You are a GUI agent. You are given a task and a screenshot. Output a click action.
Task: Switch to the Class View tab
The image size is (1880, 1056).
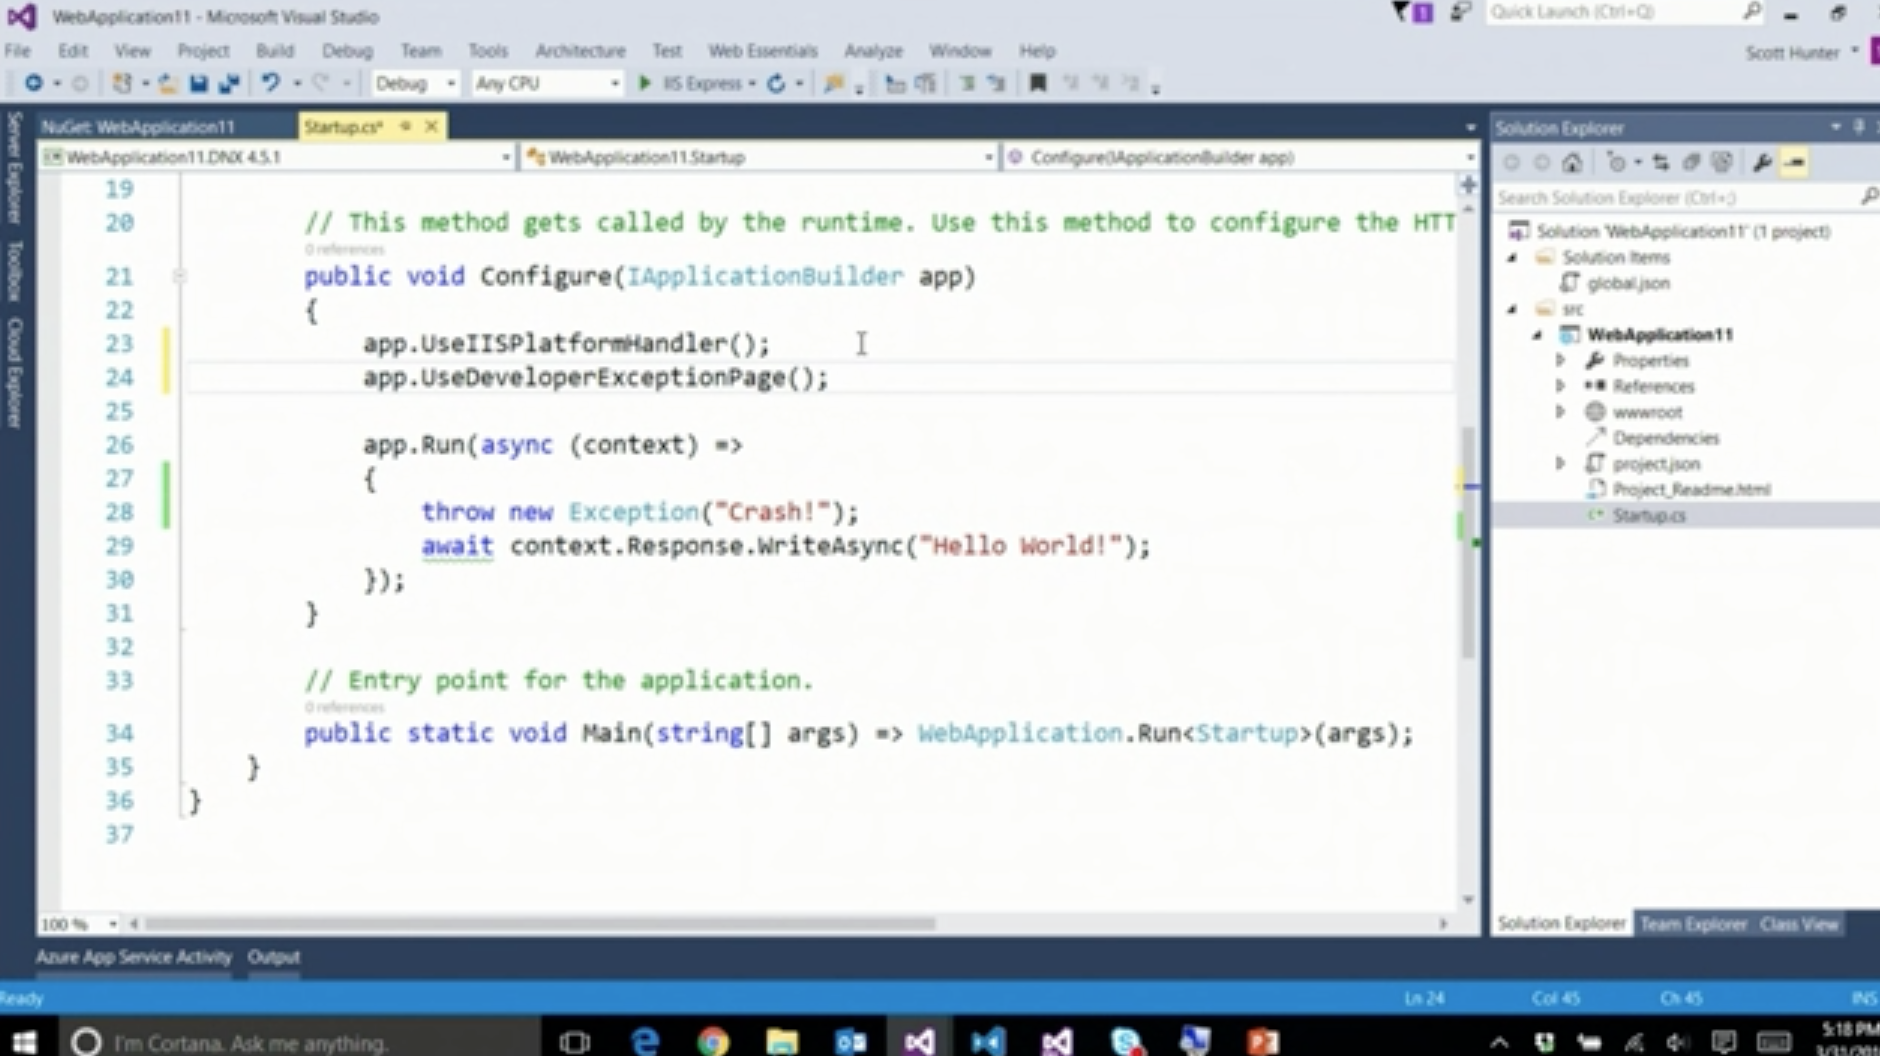pos(1799,924)
